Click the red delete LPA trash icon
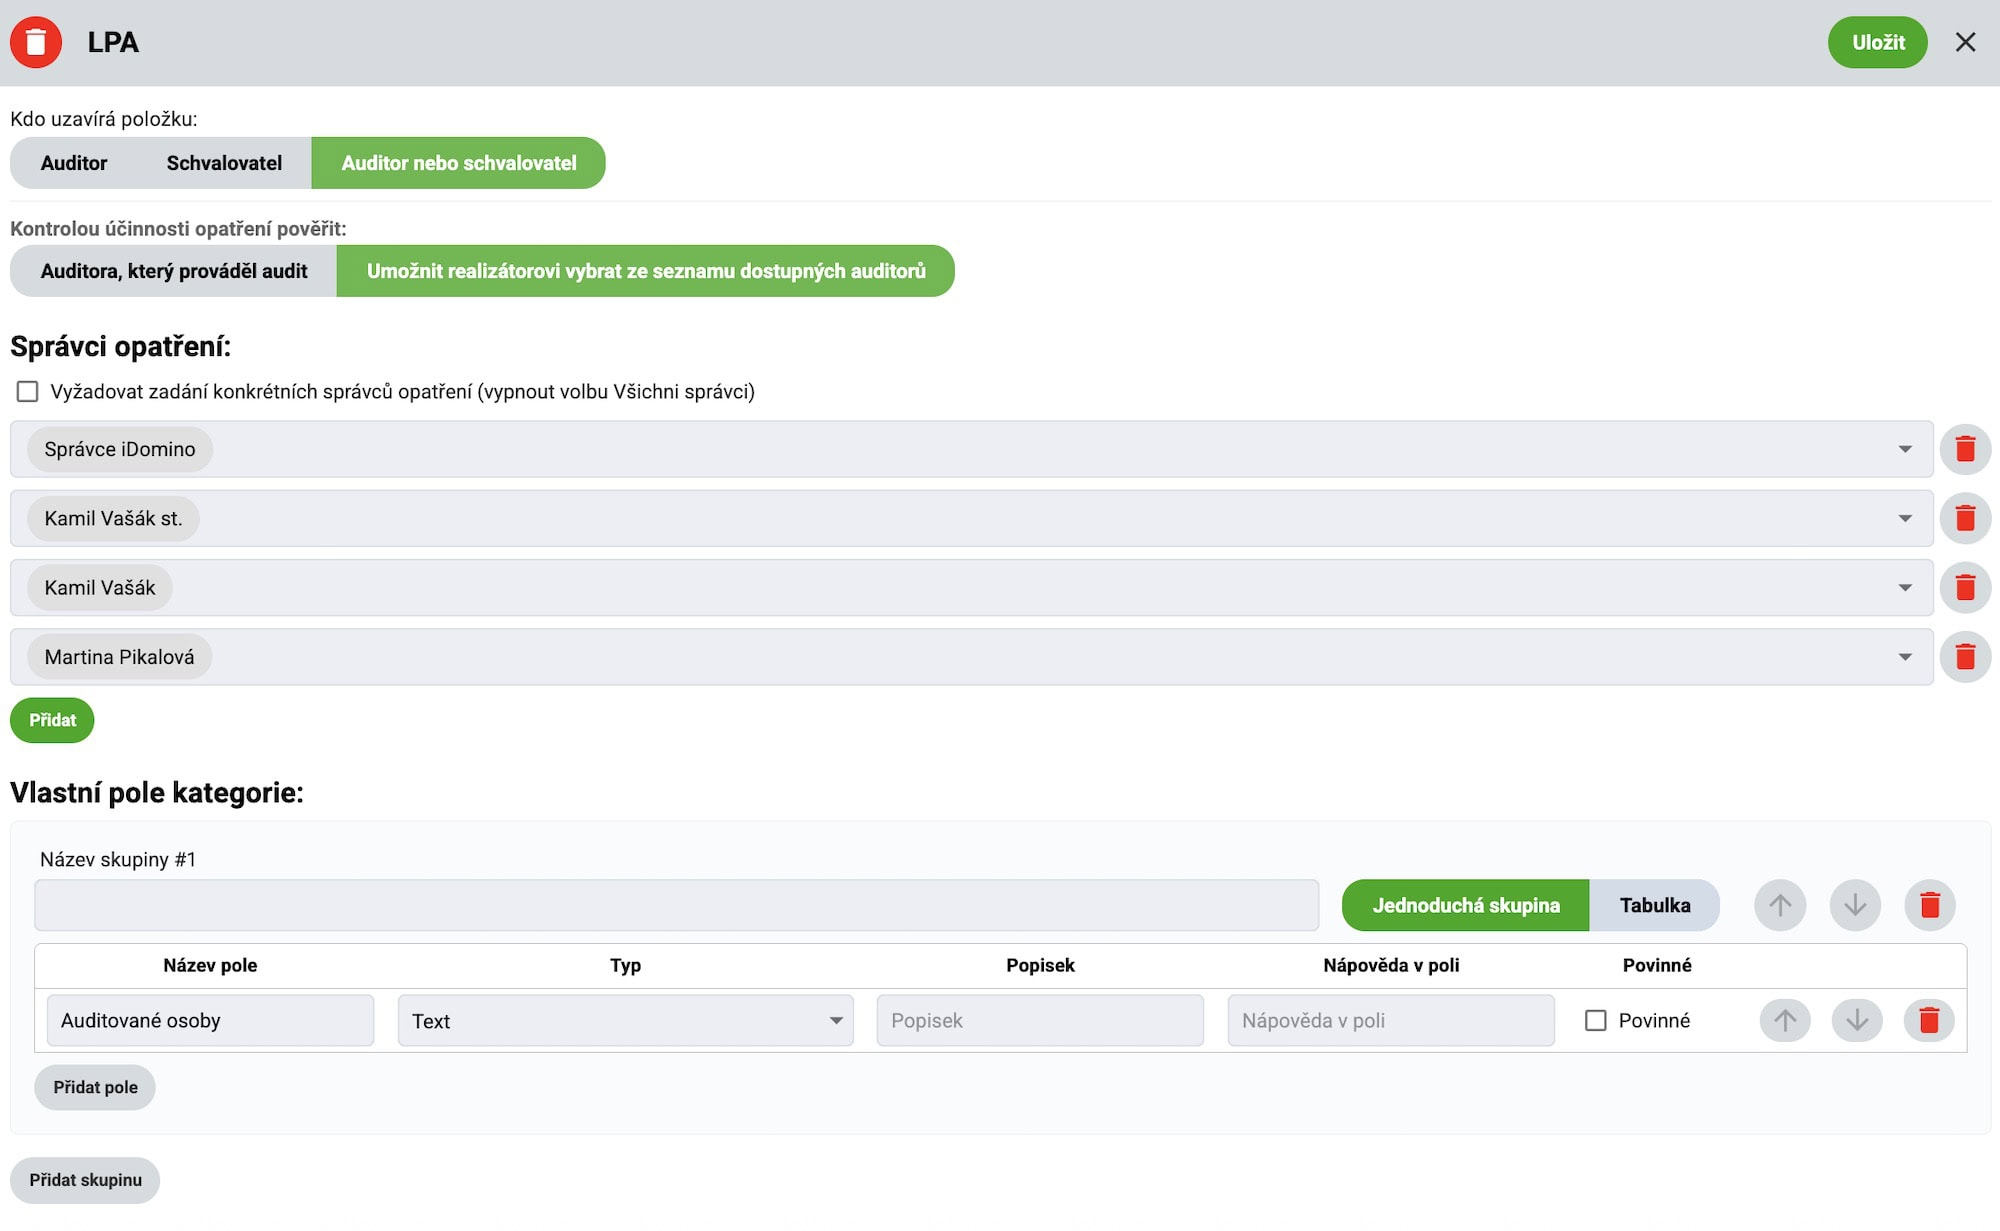The height and width of the screenshot is (1231, 2000). (36, 42)
